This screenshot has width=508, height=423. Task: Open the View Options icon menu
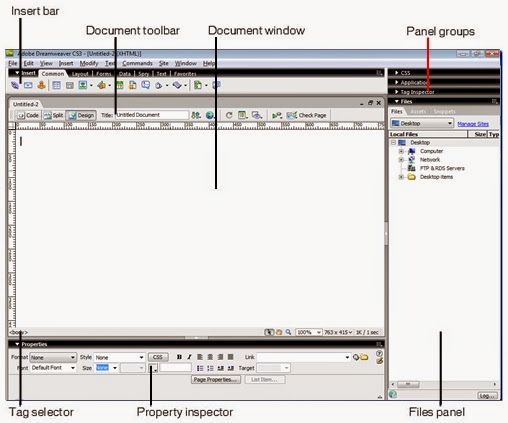pyautogui.click(x=243, y=115)
